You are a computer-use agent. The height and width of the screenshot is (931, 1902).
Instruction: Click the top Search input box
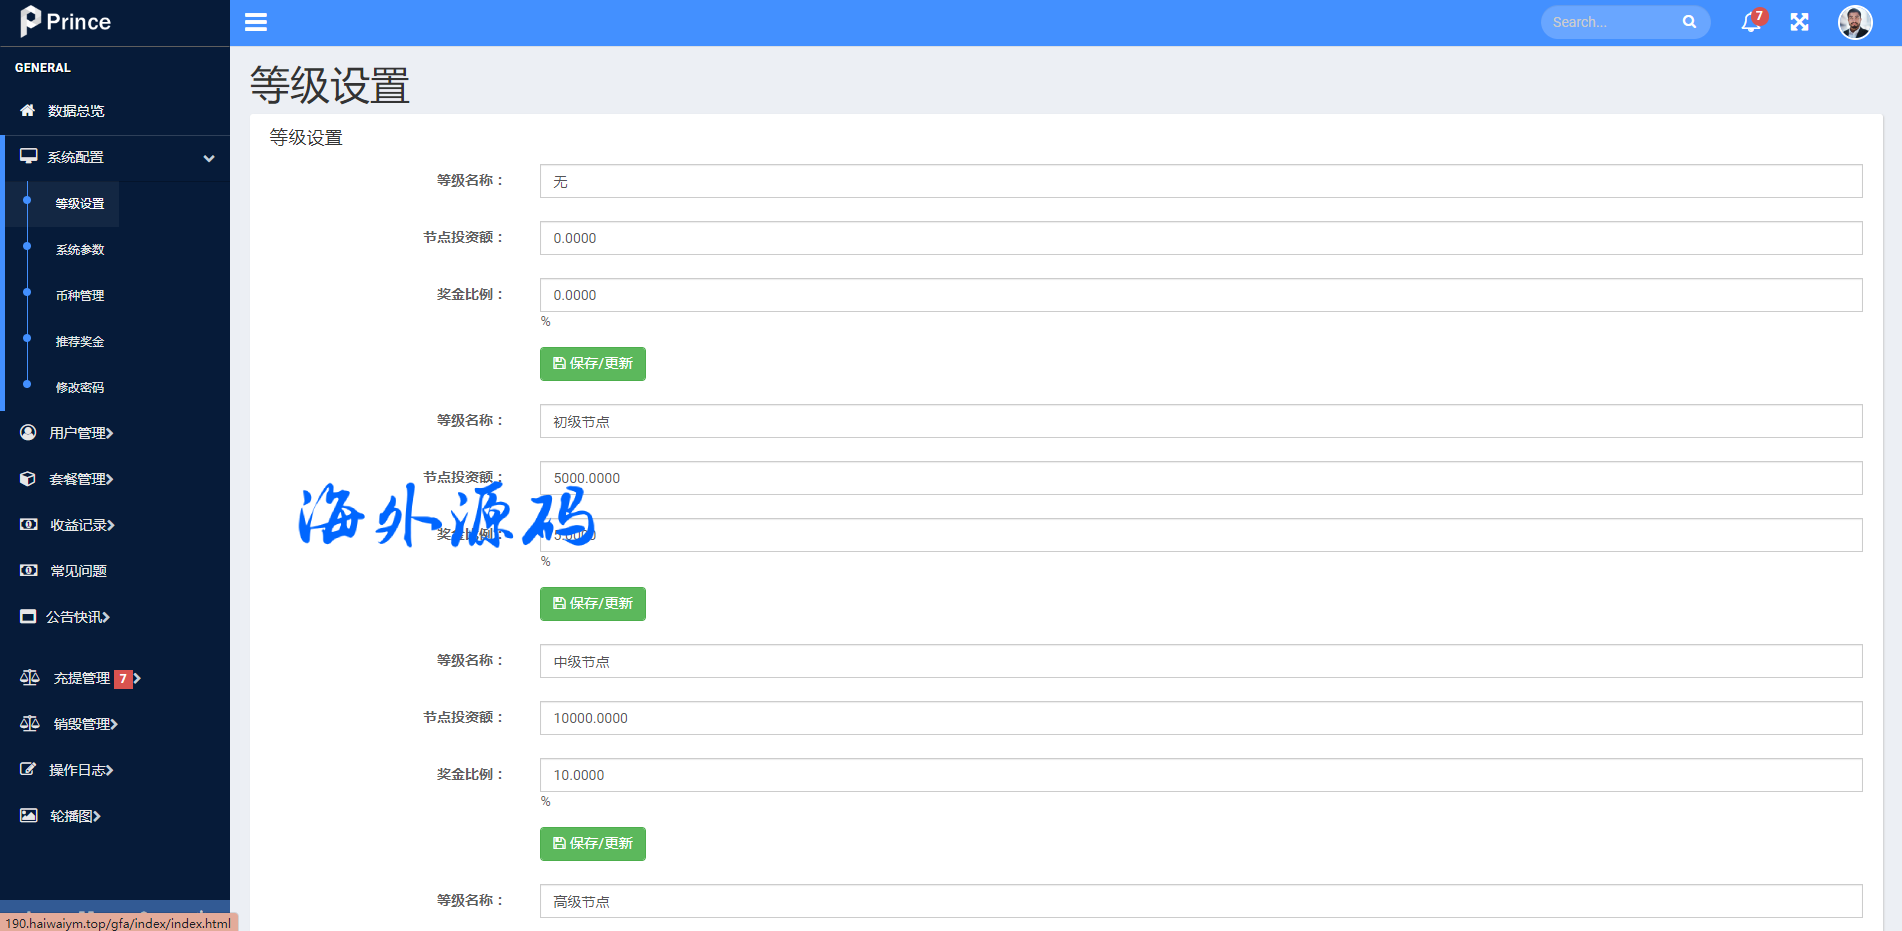pyautogui.click(x=1610, y=22)
